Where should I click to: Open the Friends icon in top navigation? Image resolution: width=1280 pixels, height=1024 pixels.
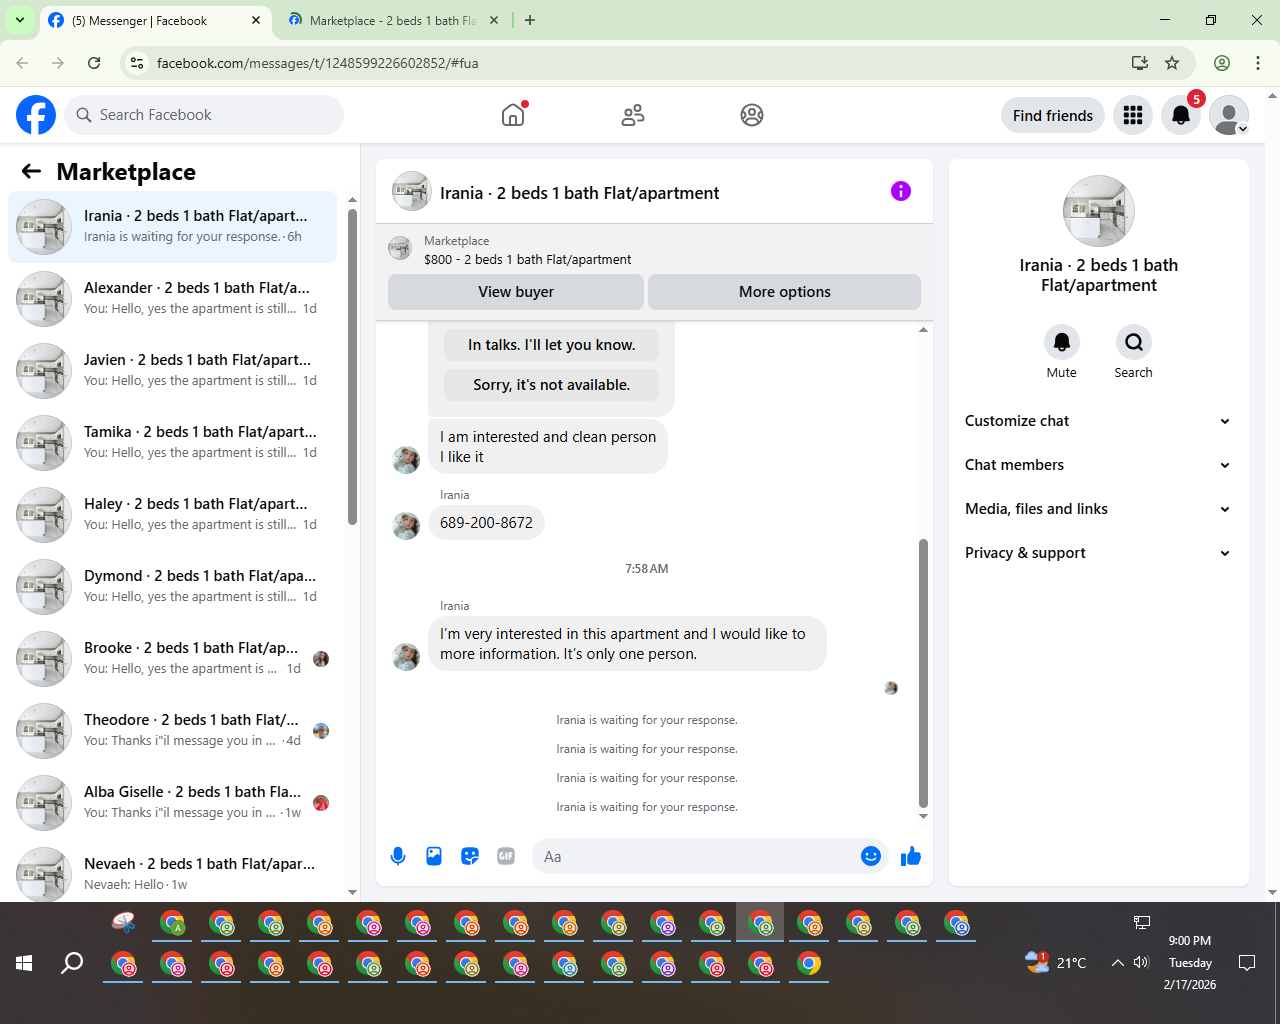(633, 115)
